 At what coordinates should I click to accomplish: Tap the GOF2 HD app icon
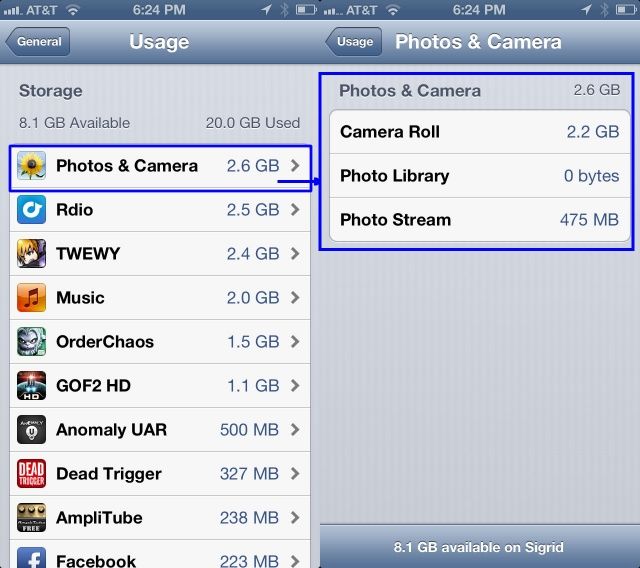click(x=31, y=386)
